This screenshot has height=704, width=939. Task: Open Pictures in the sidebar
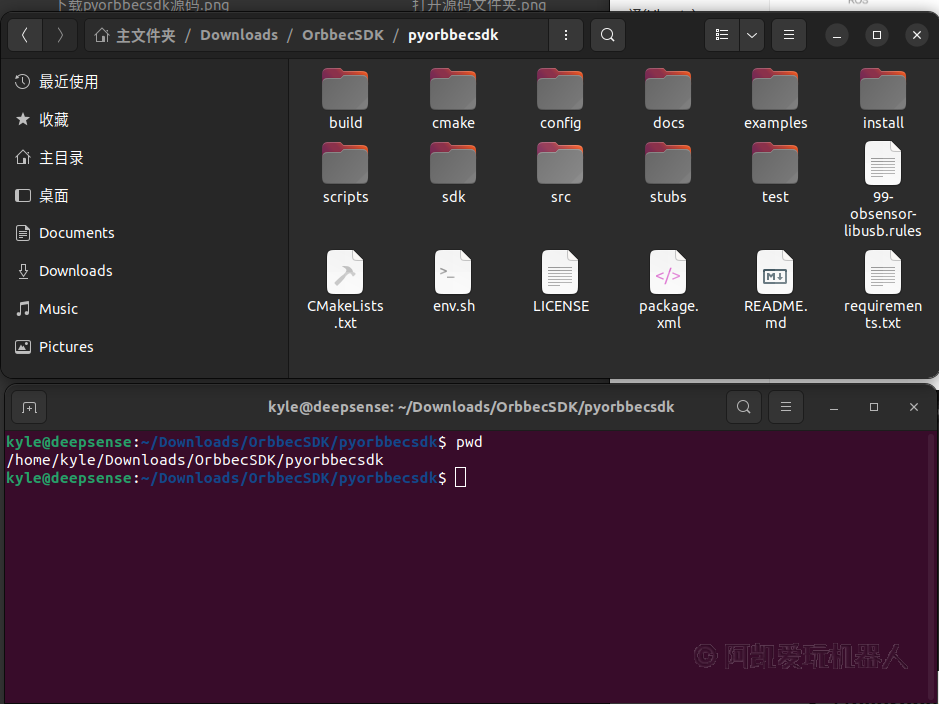click(x=145, y=347)
